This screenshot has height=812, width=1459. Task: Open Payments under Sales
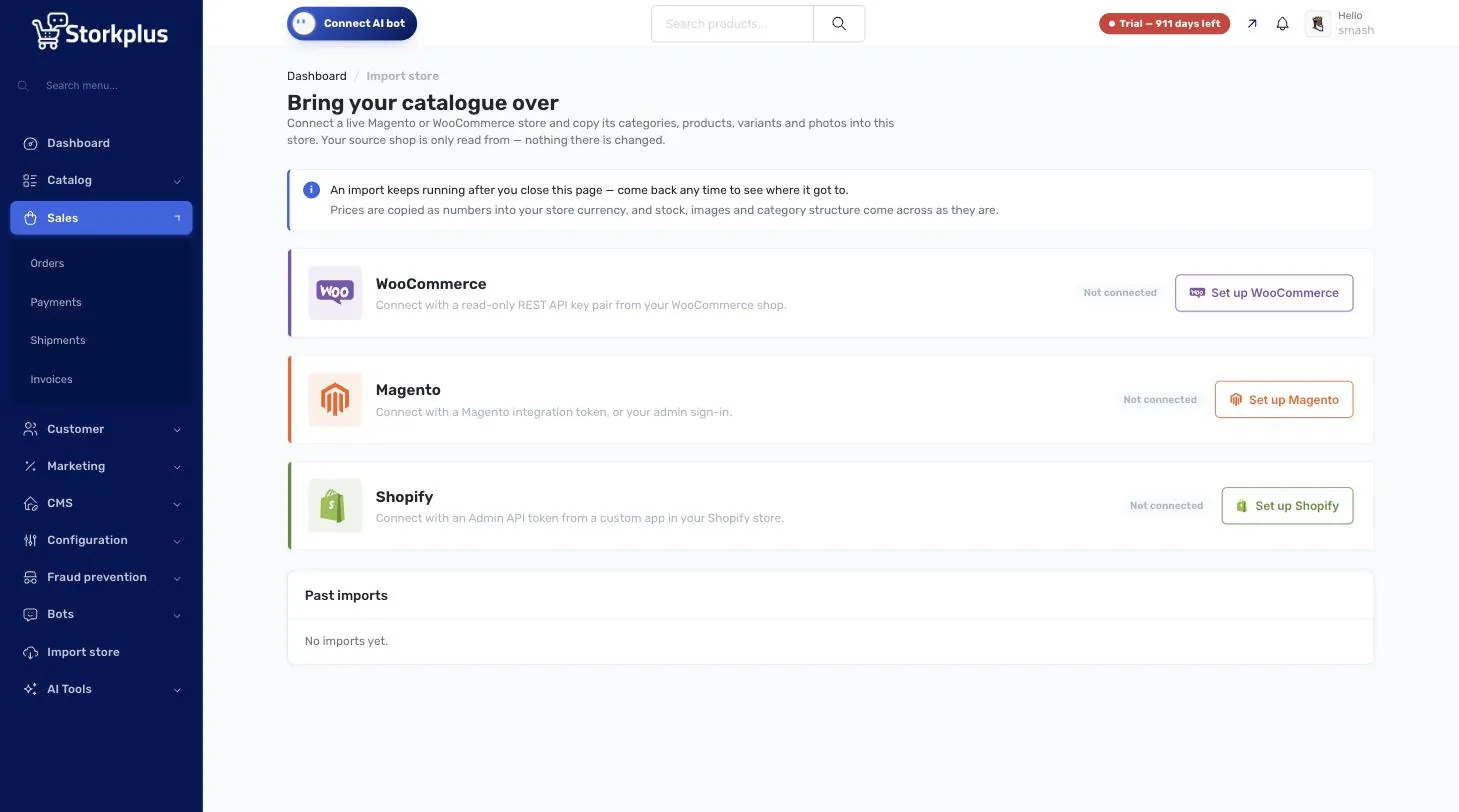(56, 302)
